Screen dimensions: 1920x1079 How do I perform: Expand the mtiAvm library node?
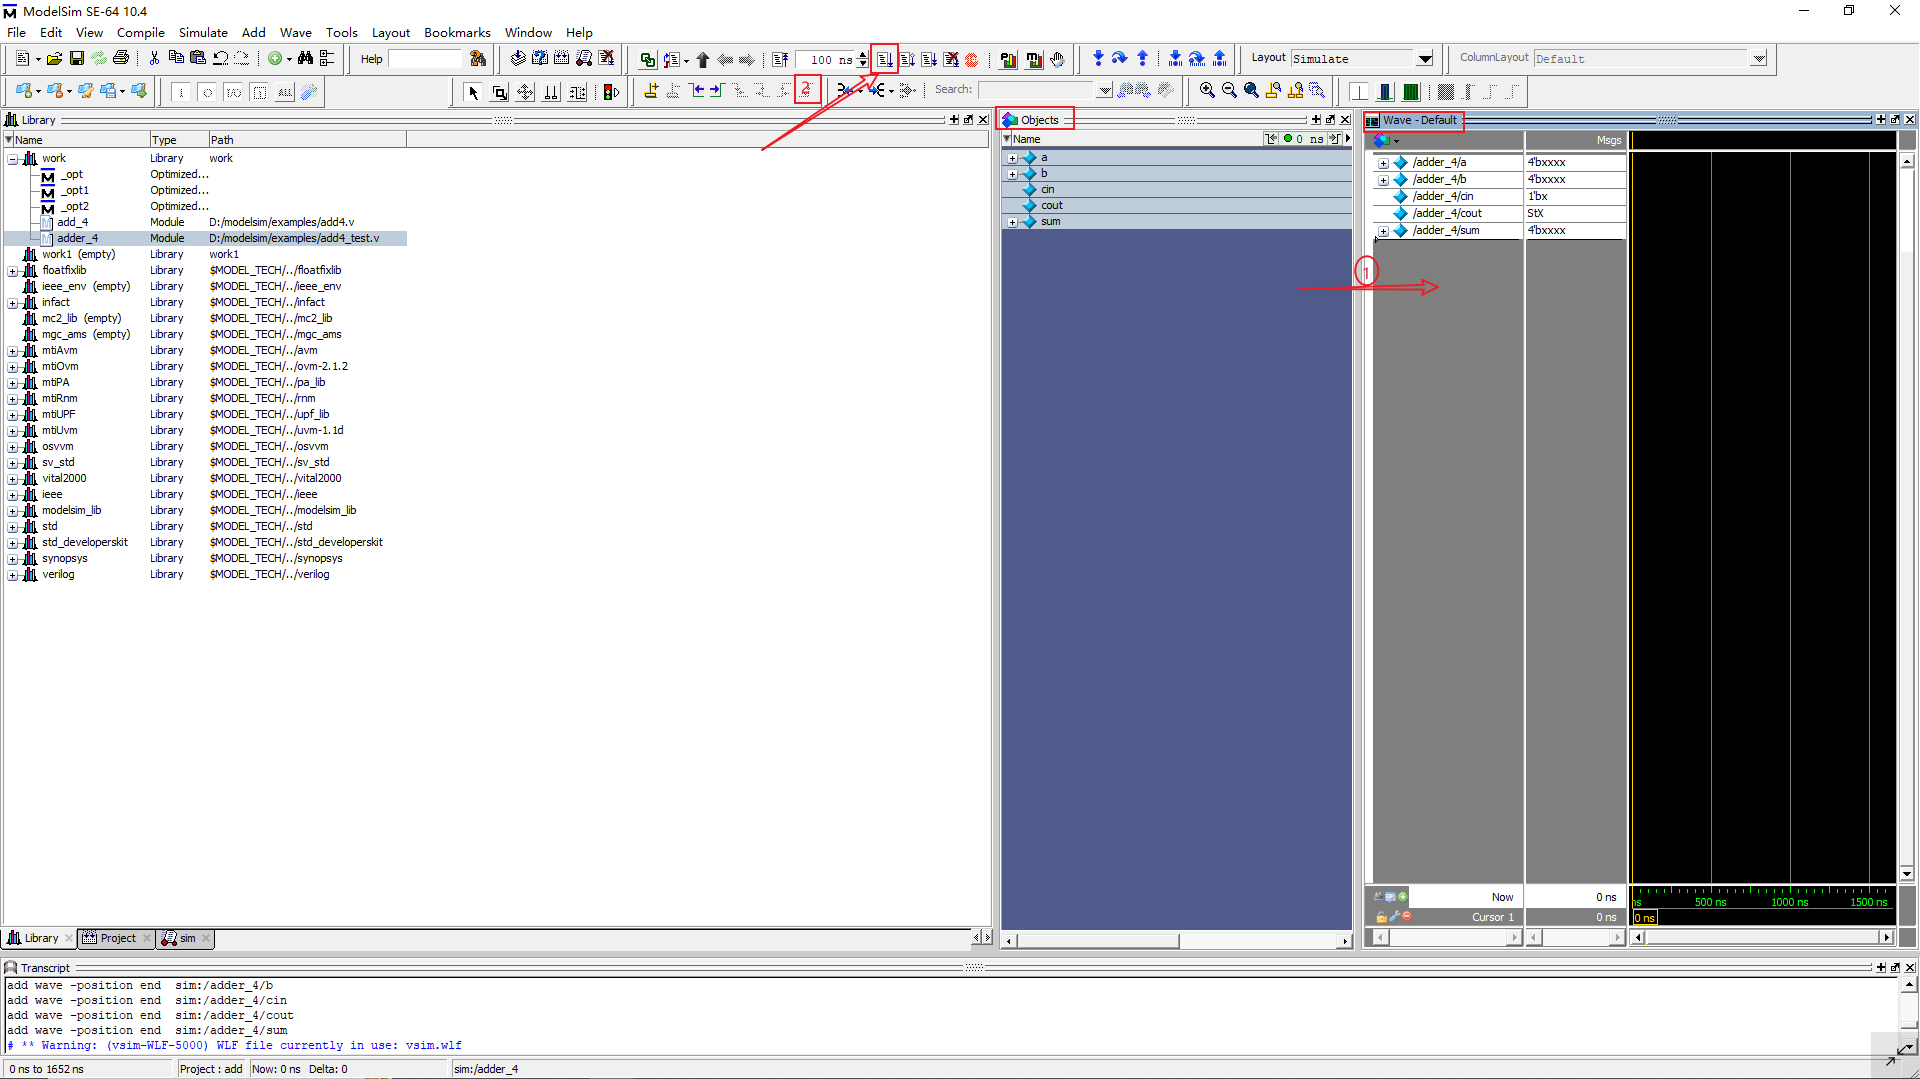coord(12,351)
